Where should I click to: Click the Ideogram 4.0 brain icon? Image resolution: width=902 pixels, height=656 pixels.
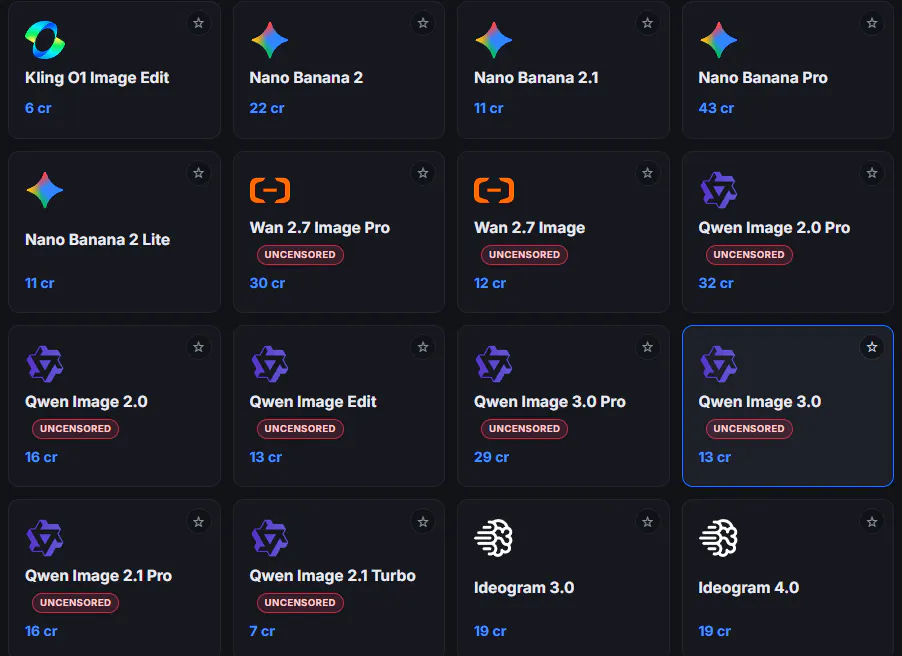click(x=718, y=538)
